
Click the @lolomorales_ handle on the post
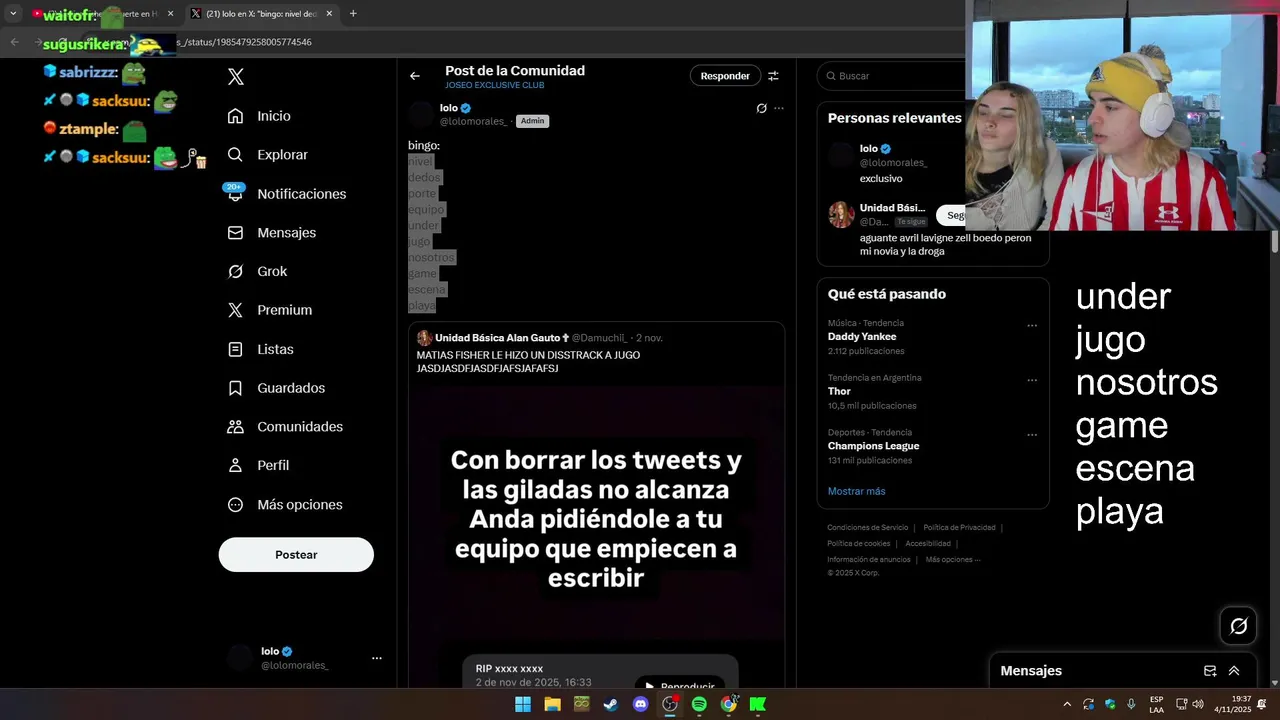[x=474, y=121]
